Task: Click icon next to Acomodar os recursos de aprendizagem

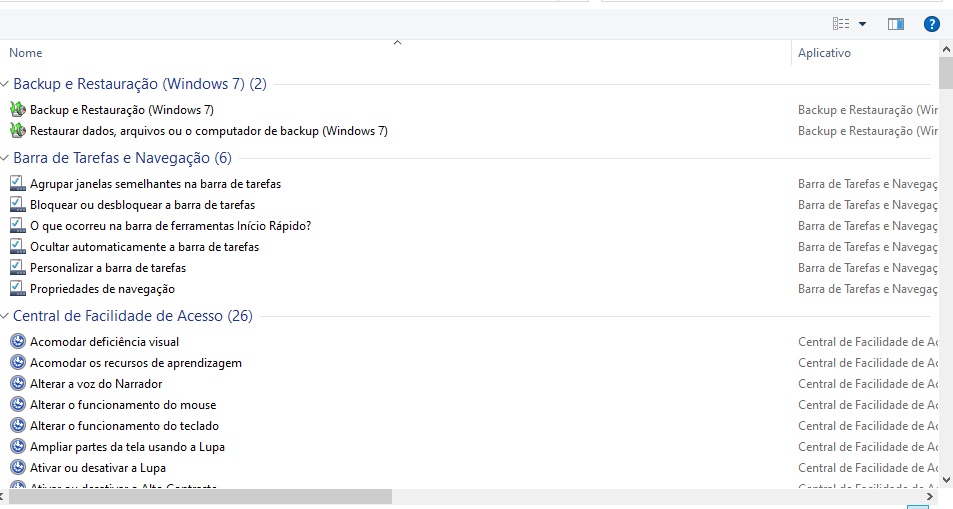Action: (x=18, y=363)
